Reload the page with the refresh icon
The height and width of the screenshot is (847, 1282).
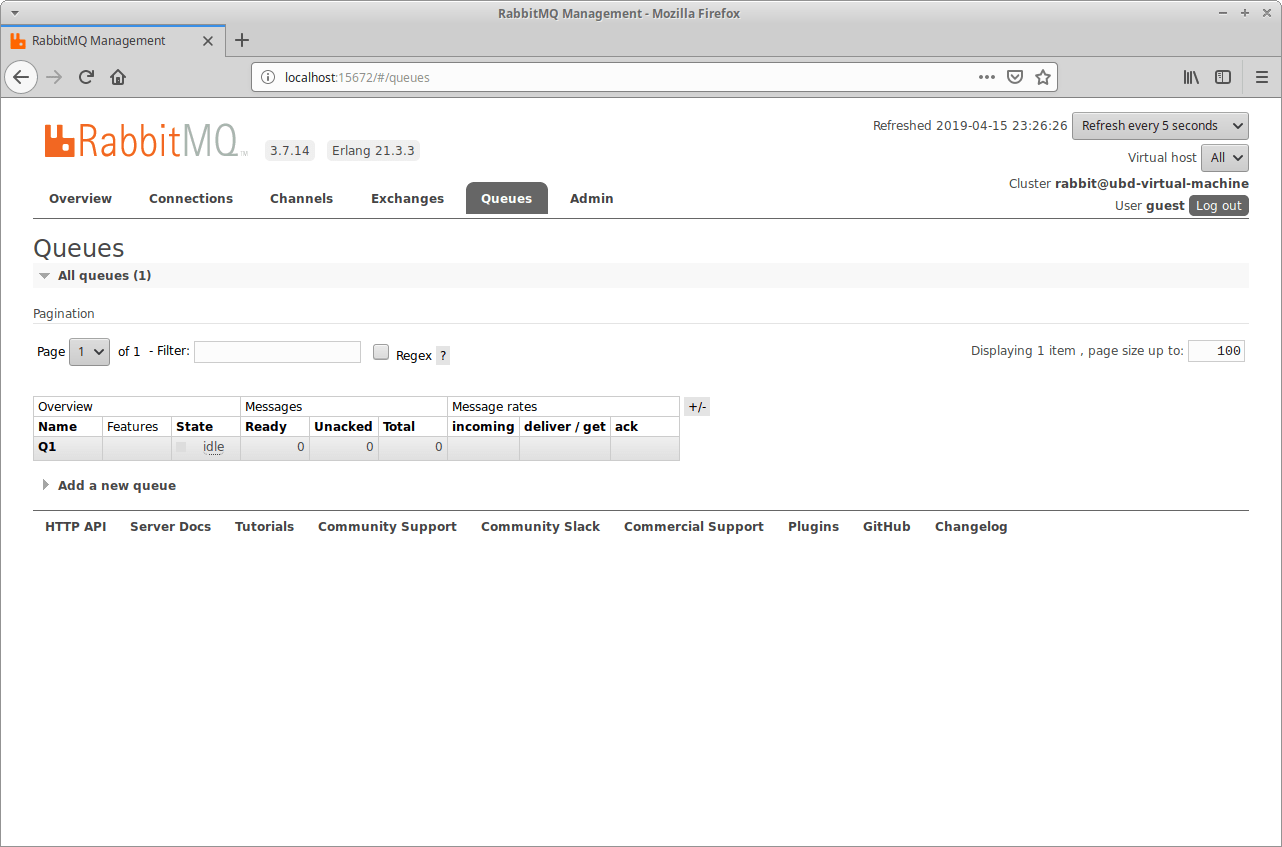[x=85, y=77]
